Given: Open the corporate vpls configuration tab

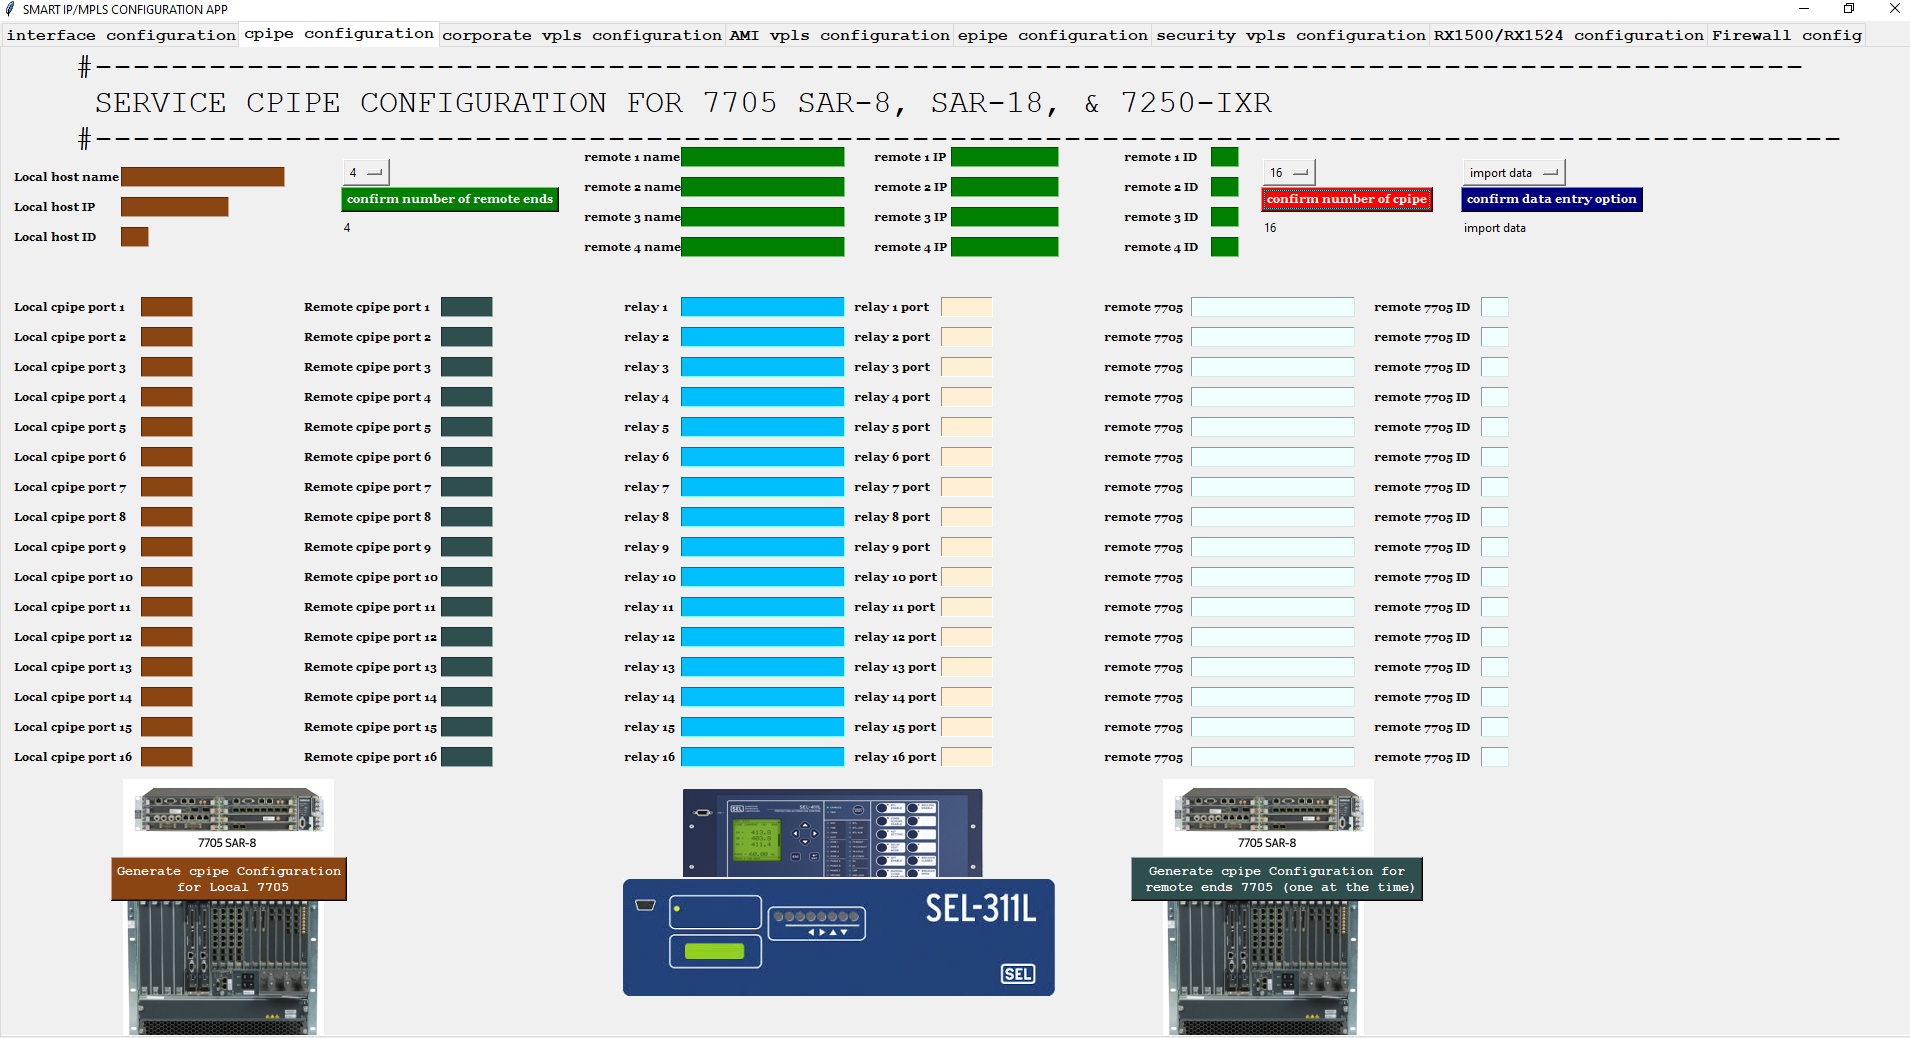Looking at the screenshot, I should pyautogui.click(x=582, y=35).
